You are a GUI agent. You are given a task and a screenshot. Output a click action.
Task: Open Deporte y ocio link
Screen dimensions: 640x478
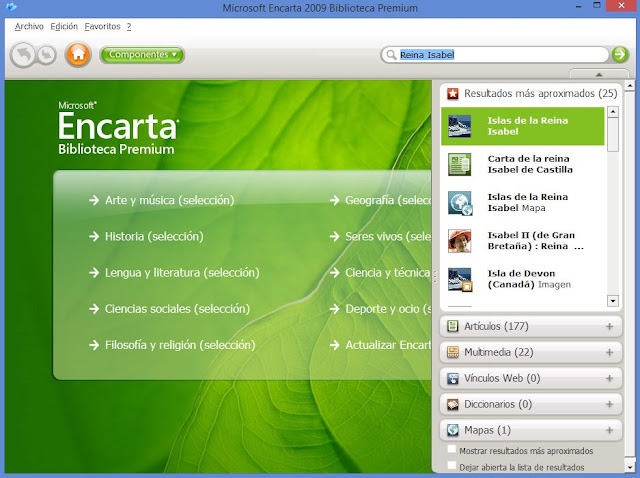pyautogui.click(x=388, y=309)
